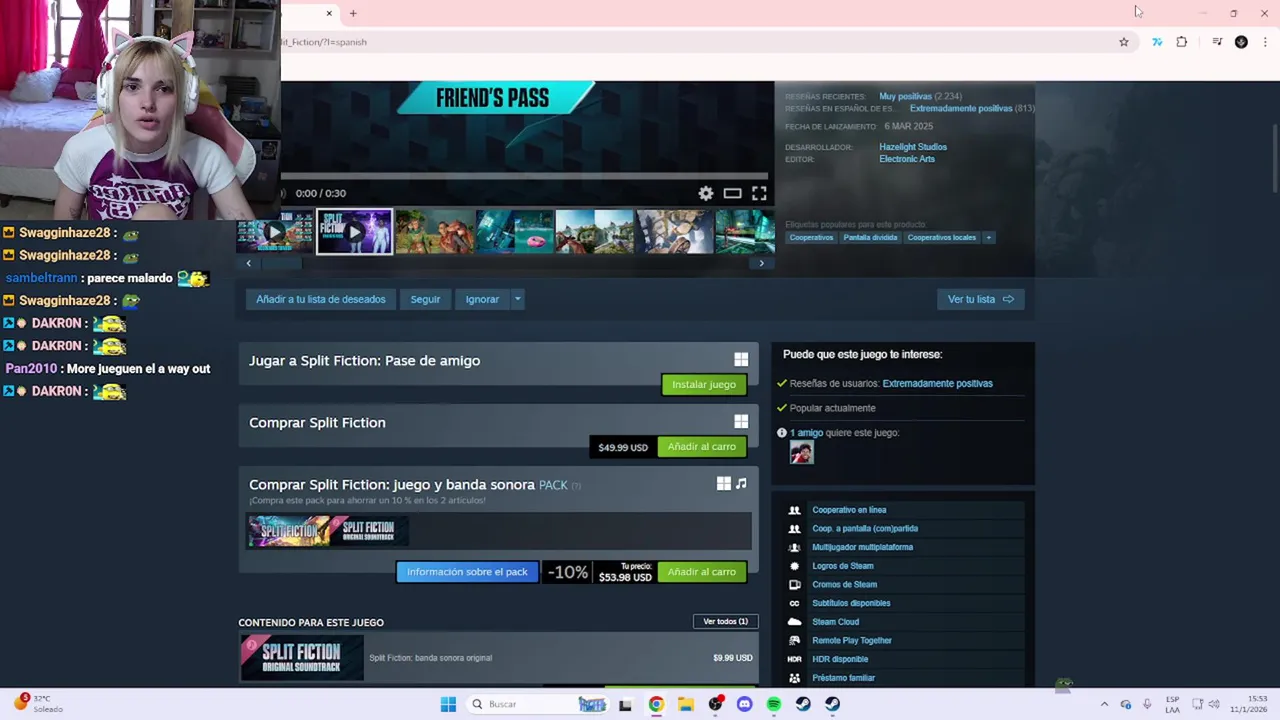Click the Multijugador multiplataforma icon

pyautogui.click(x=795, y=547)
